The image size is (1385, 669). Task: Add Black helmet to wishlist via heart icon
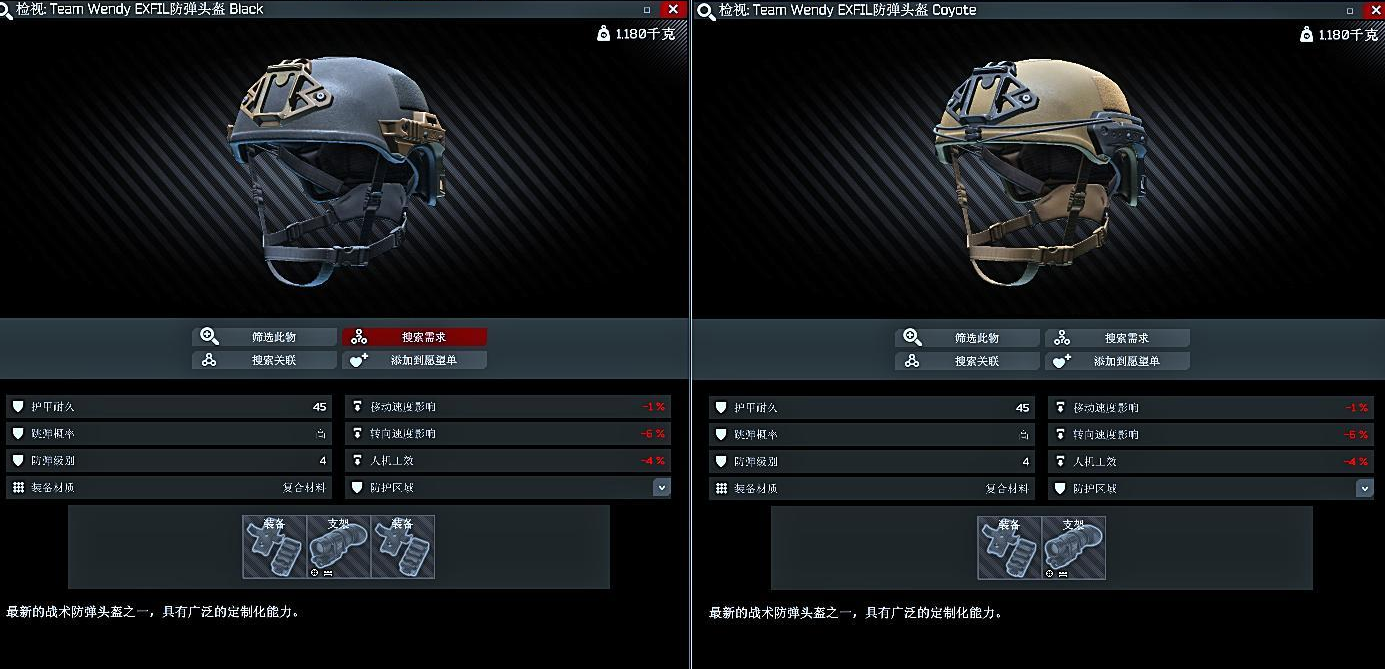pos(360,360)
